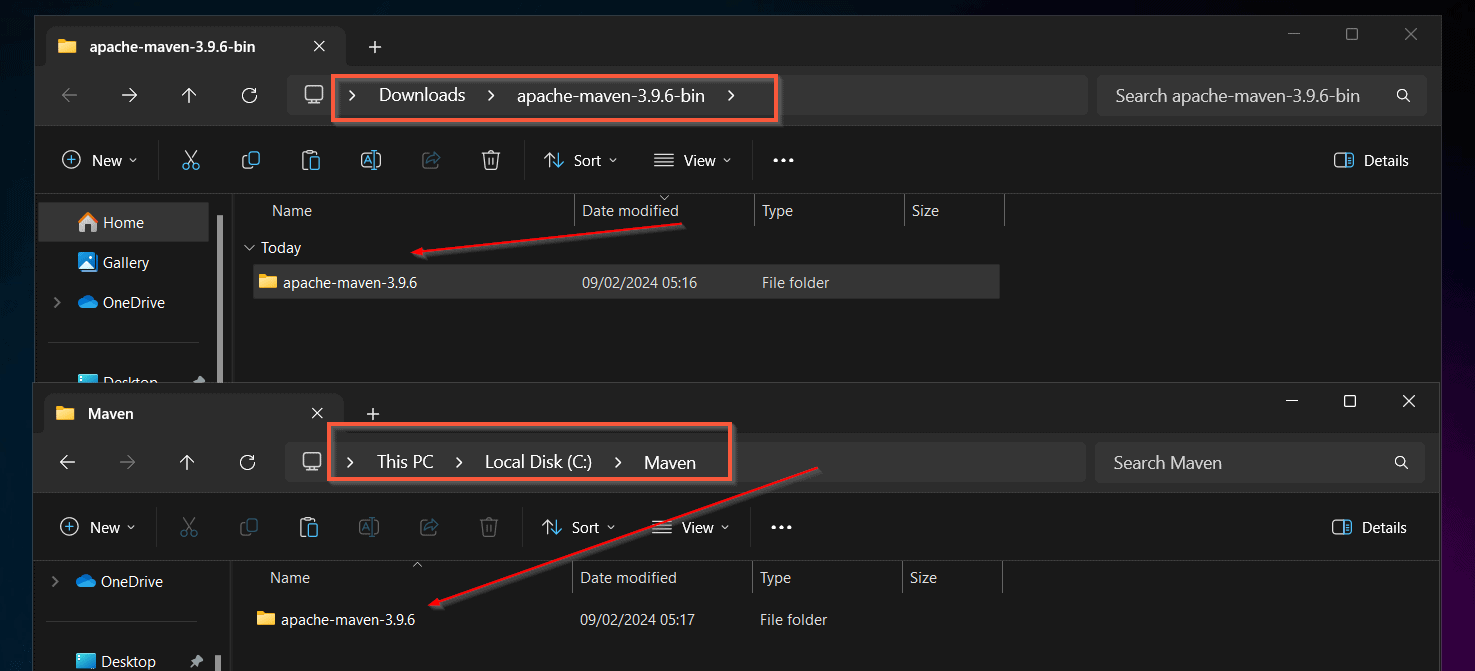1475x671 pixels.
Task: Click Local Disk (C:) in the breadcrumb
Action: pyautogui.click(x=538, y=462)
